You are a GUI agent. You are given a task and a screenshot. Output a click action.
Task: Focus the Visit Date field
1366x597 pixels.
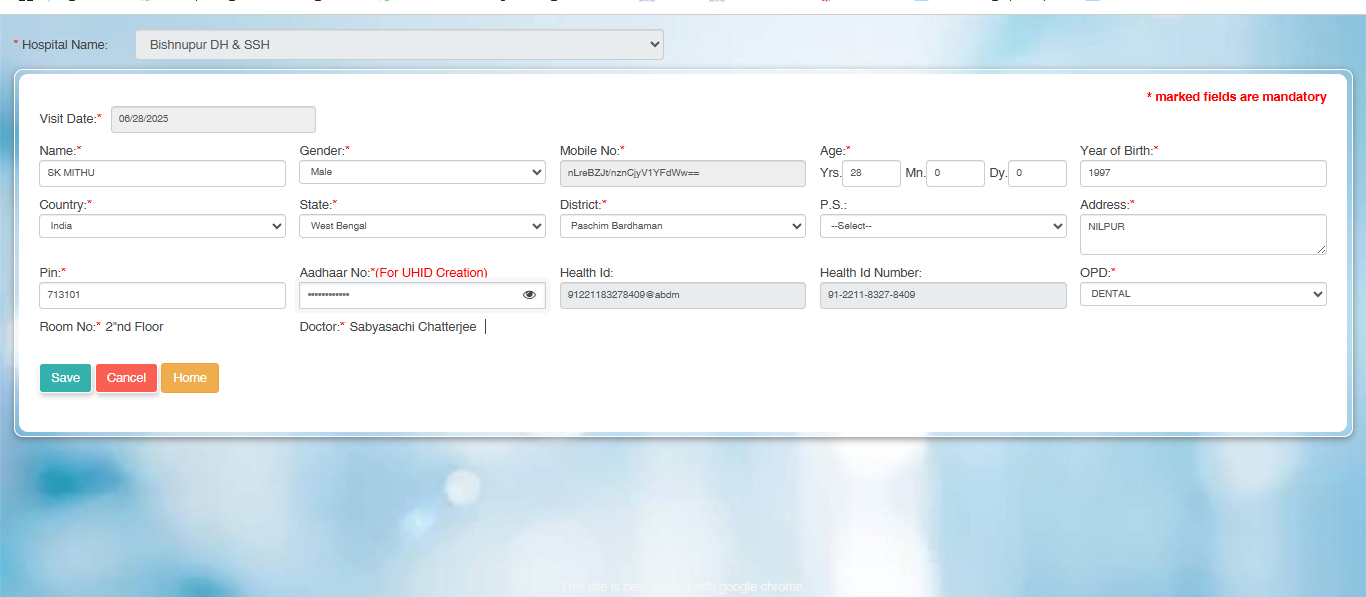pos(213,119)
